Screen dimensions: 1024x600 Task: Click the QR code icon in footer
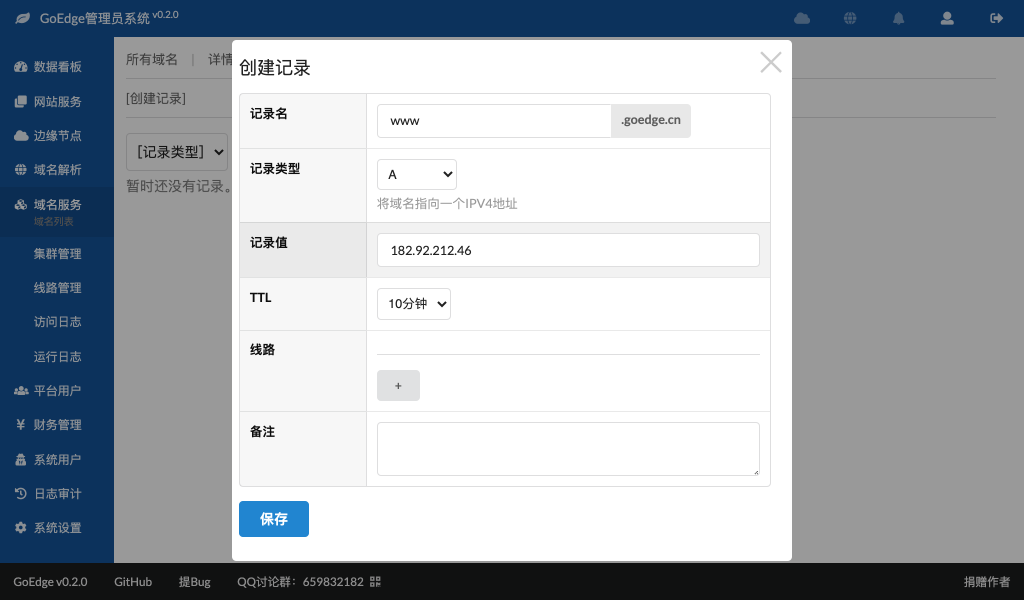pyautogui.click(x=376, y=582)
